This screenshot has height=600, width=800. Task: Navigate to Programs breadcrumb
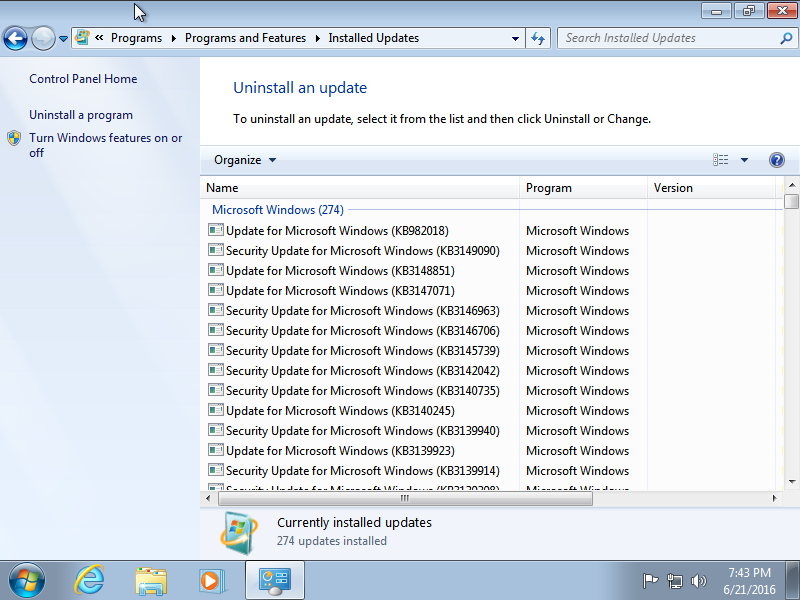(136, 38)
